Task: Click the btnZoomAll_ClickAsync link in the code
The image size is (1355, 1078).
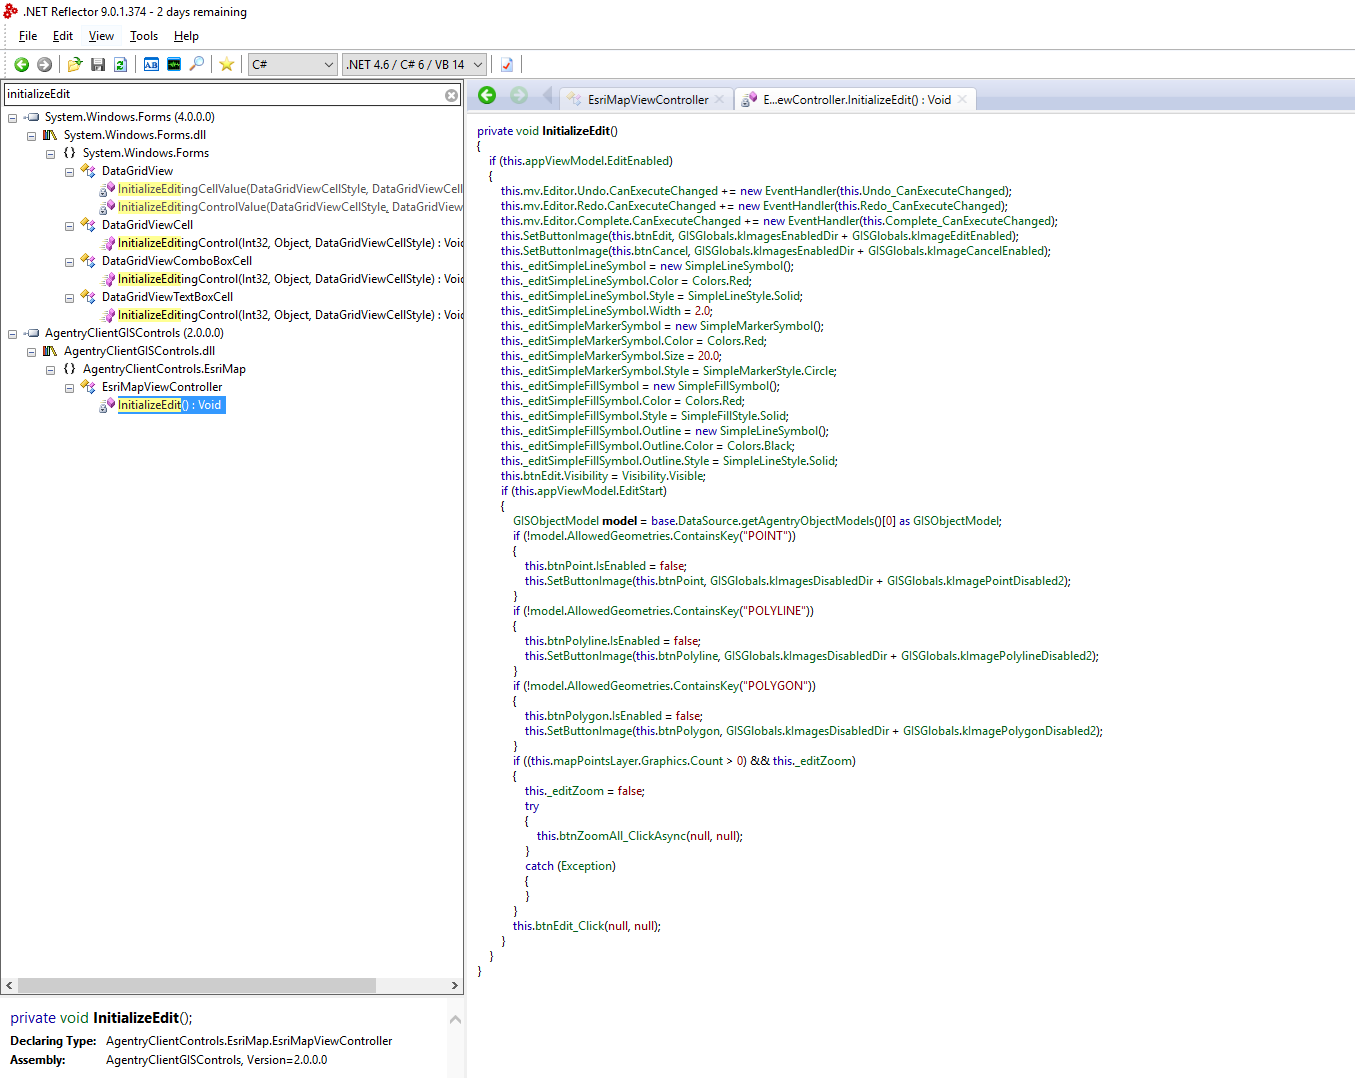Action: coord(622,836)
